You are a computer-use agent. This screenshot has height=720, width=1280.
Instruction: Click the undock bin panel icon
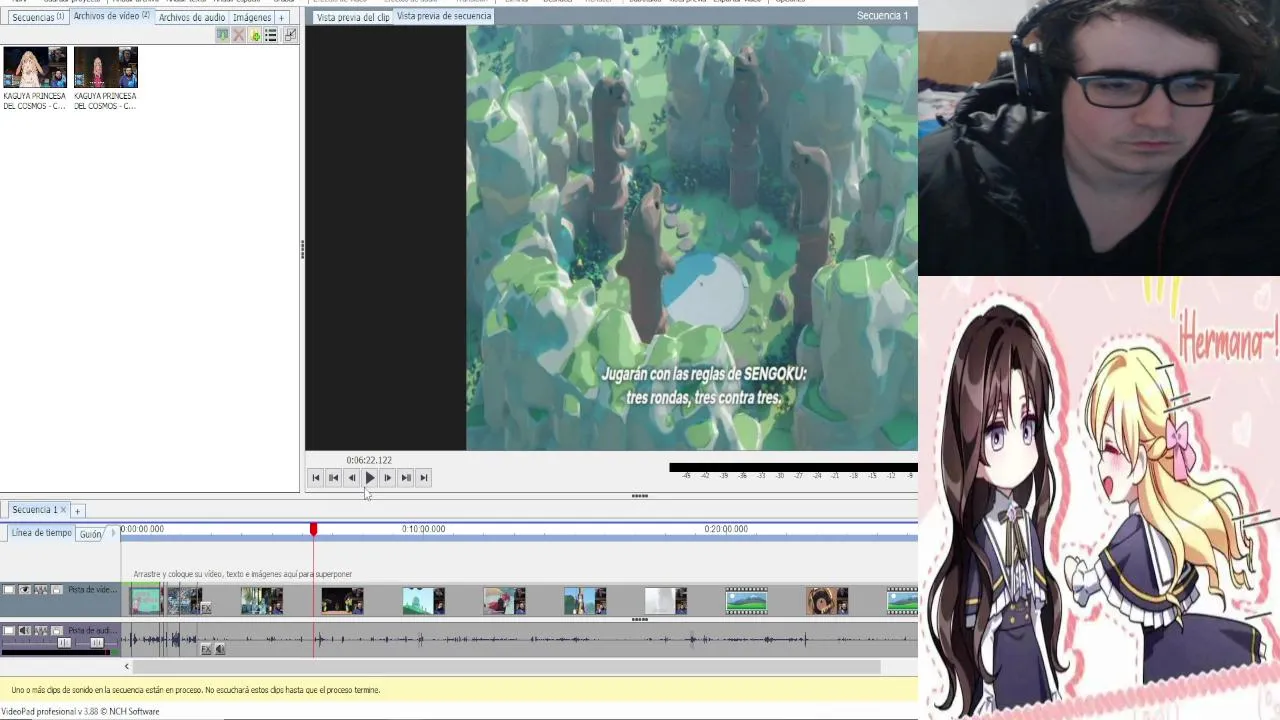(290, 35)
